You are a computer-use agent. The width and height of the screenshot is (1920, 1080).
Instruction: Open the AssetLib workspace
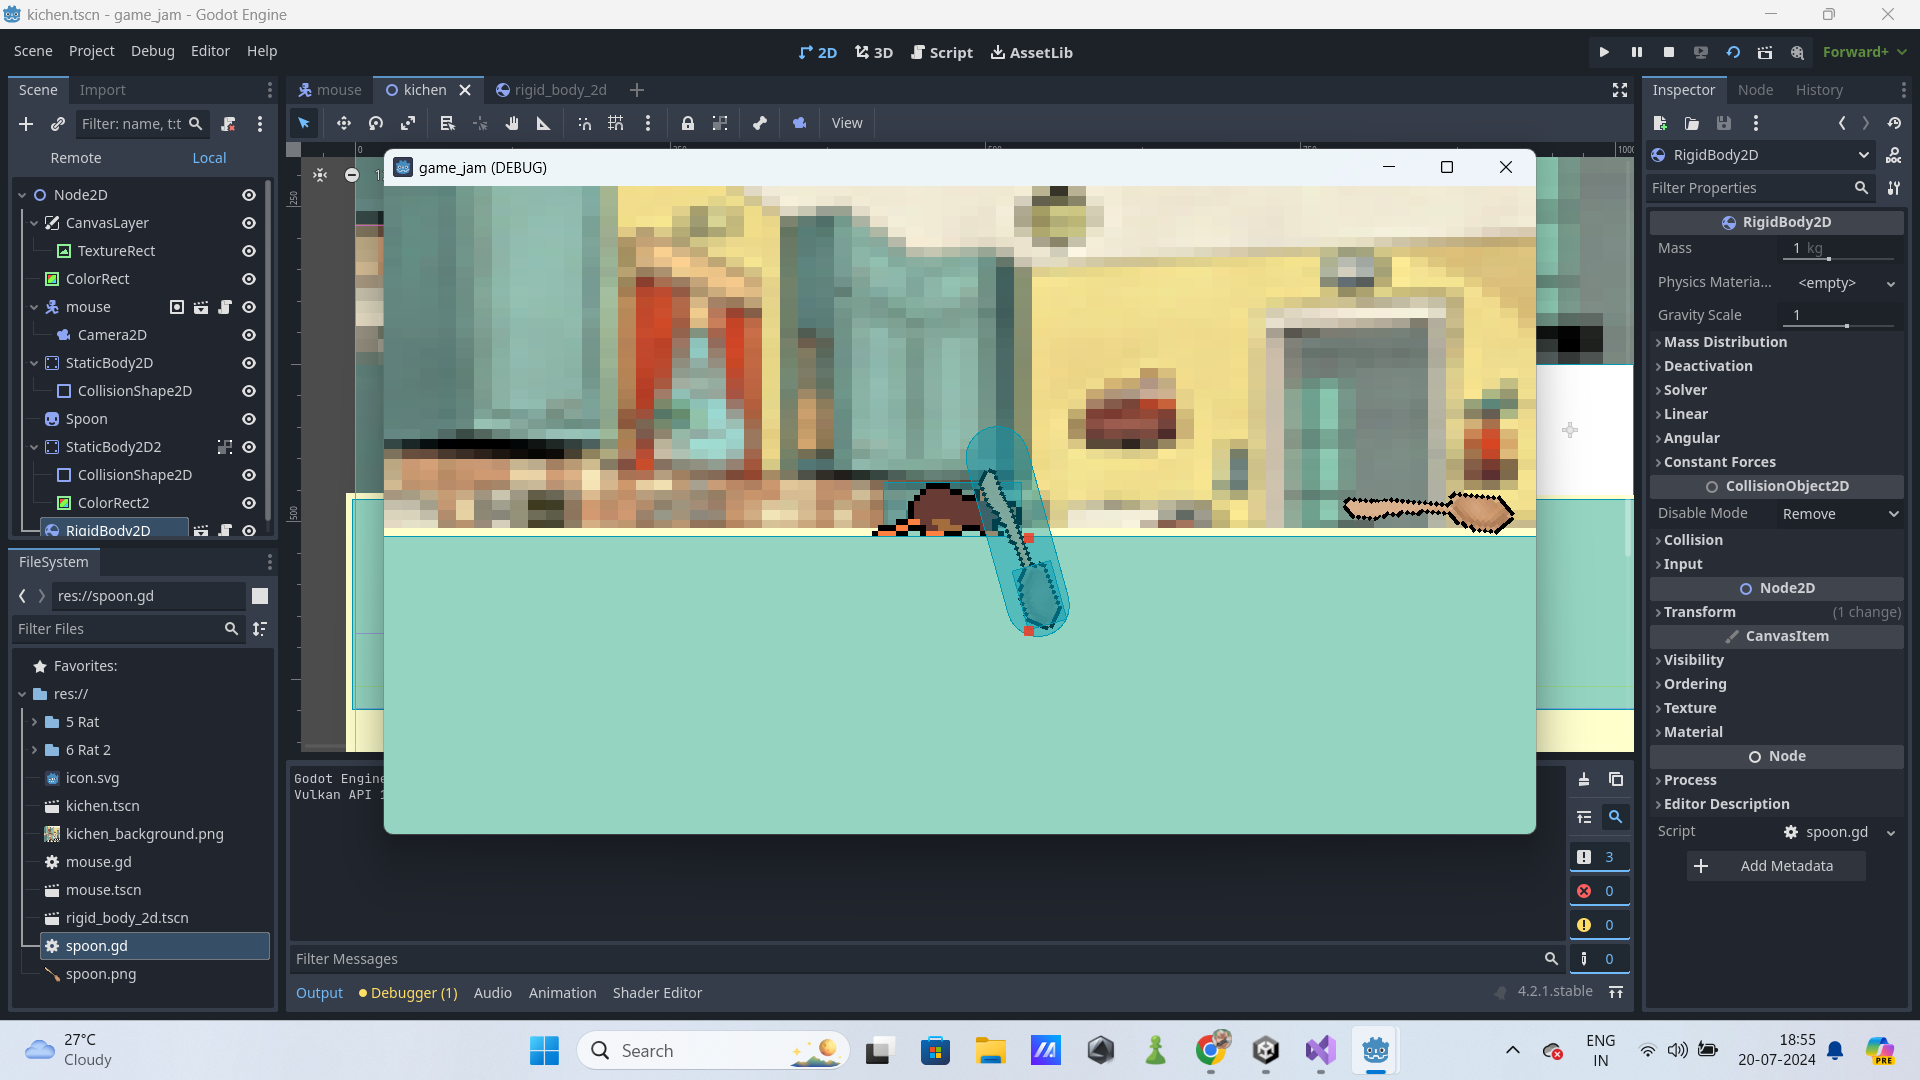pos(1031,52)
